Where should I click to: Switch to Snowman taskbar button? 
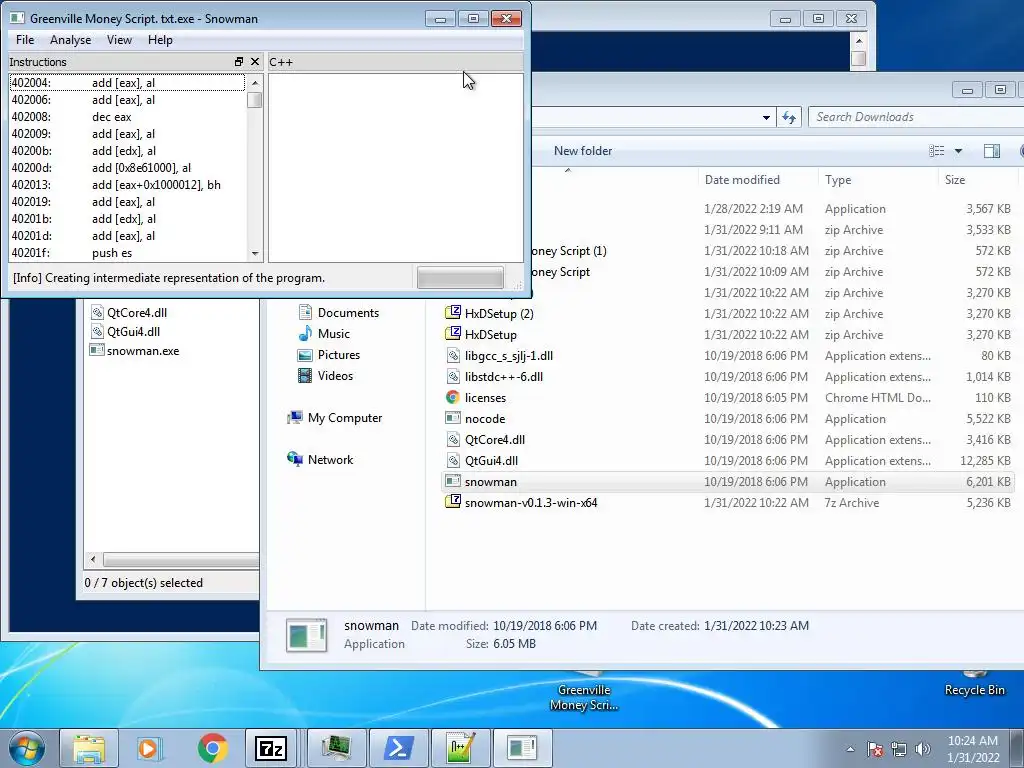522,748
